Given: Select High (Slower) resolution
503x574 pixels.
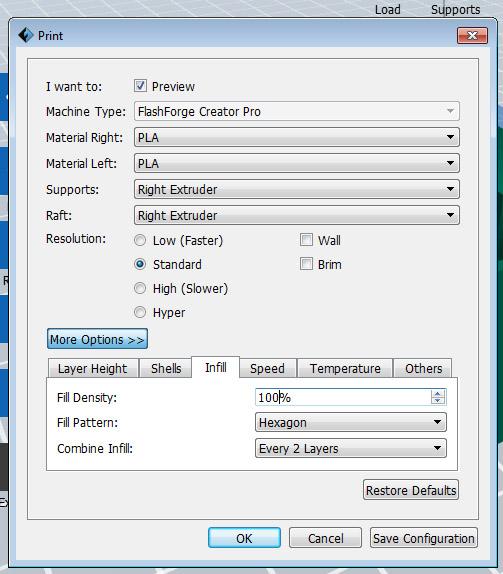Looking at the screenshot, I should pos(140,288).
